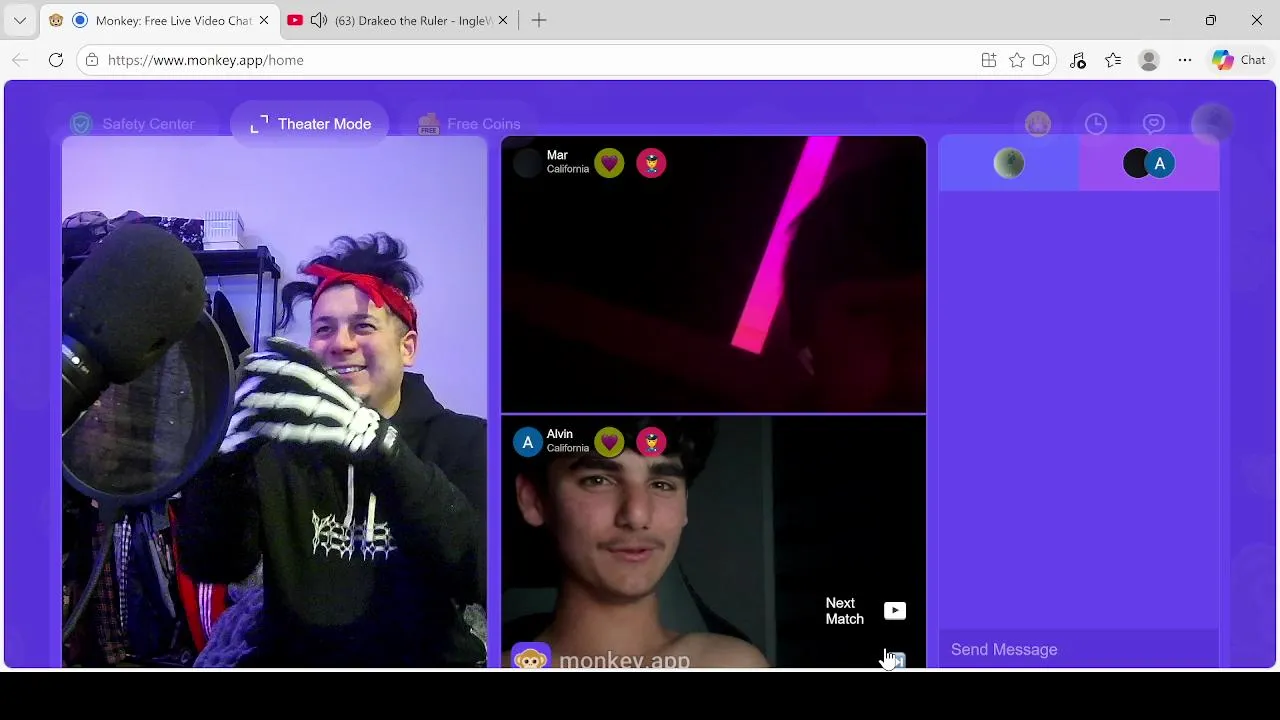The height and width of the screenshot is (720, 1280).
Task: Open the tab search dropdown arrow
Action: tap(19, 20)
